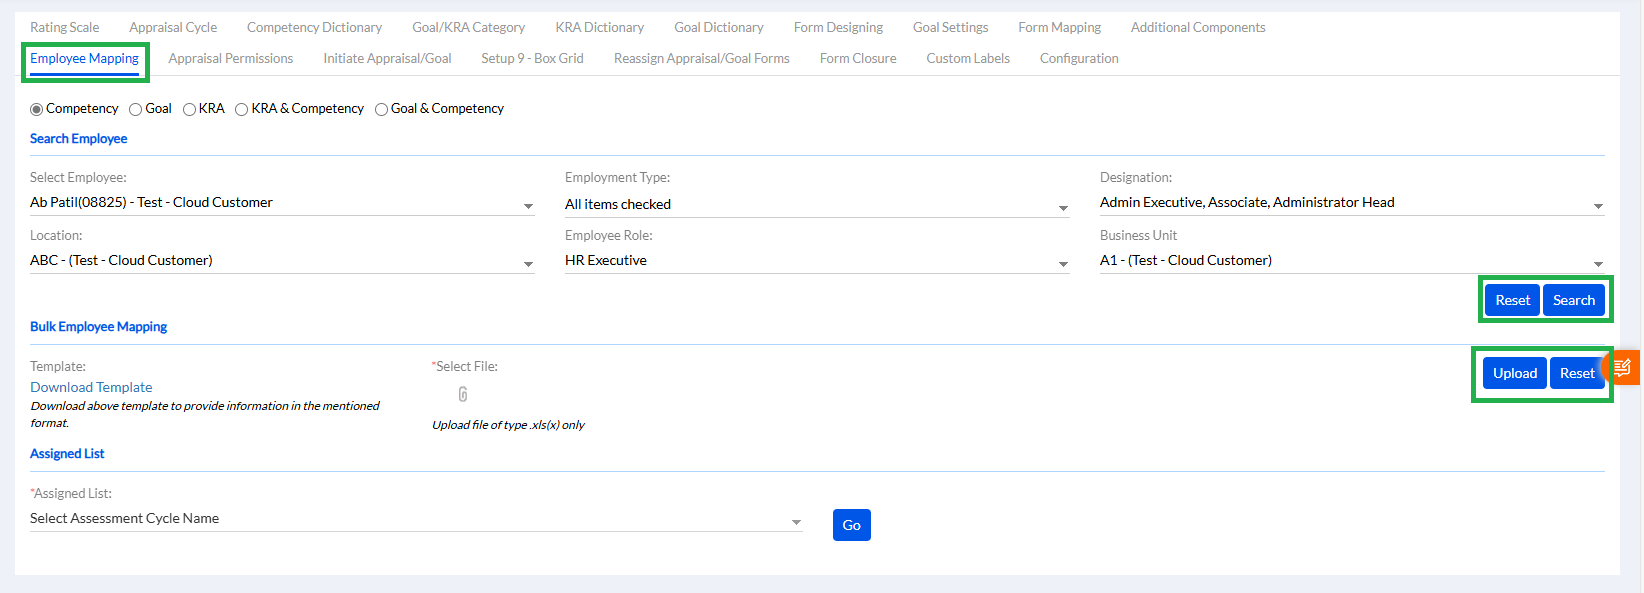
Task: Open the orange feedback notepad icon
Action: click(x=1622, y=368)
